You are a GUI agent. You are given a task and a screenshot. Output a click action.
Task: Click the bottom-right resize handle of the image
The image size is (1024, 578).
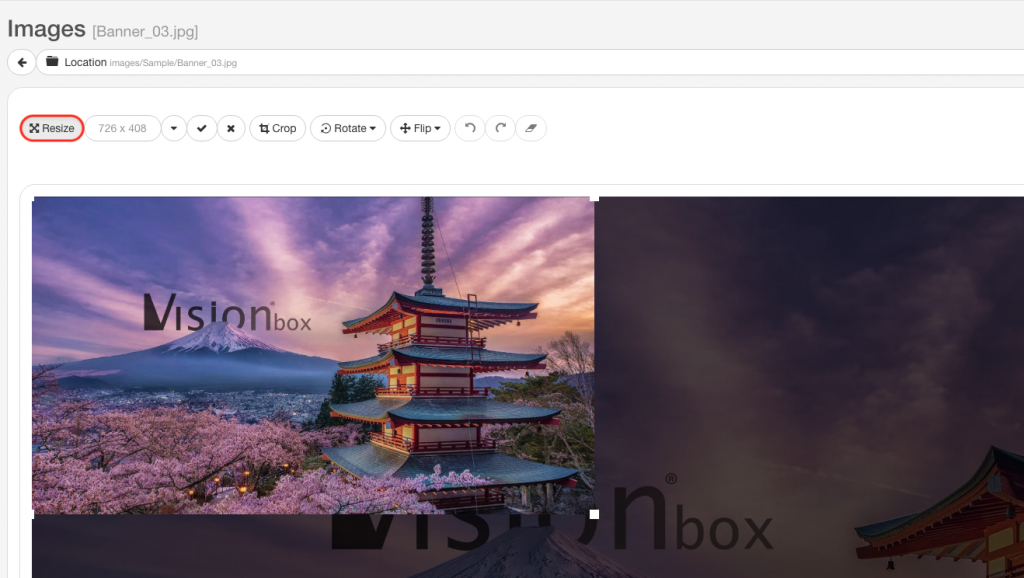[594, 514]
